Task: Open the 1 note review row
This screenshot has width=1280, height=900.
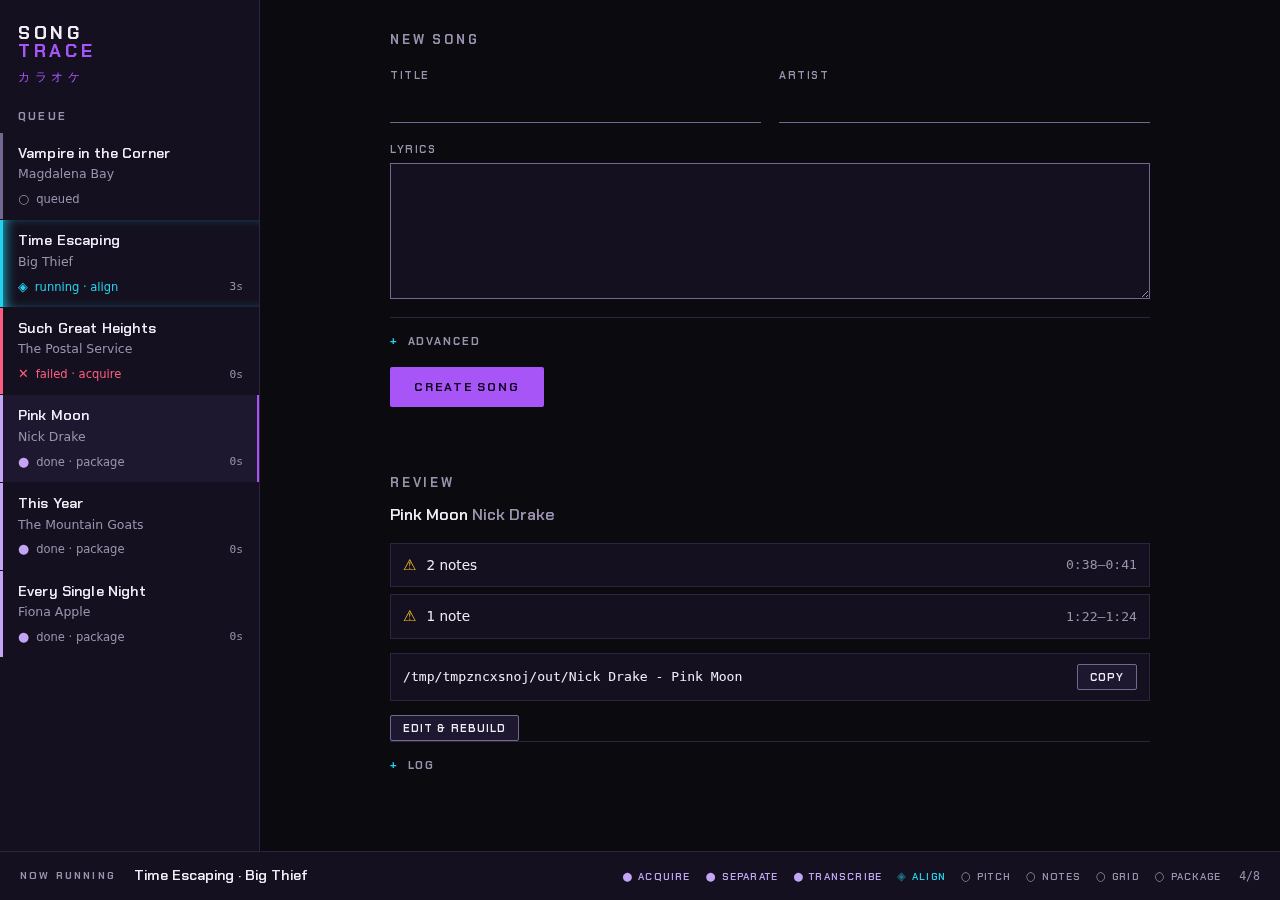Action: (770, 616)
